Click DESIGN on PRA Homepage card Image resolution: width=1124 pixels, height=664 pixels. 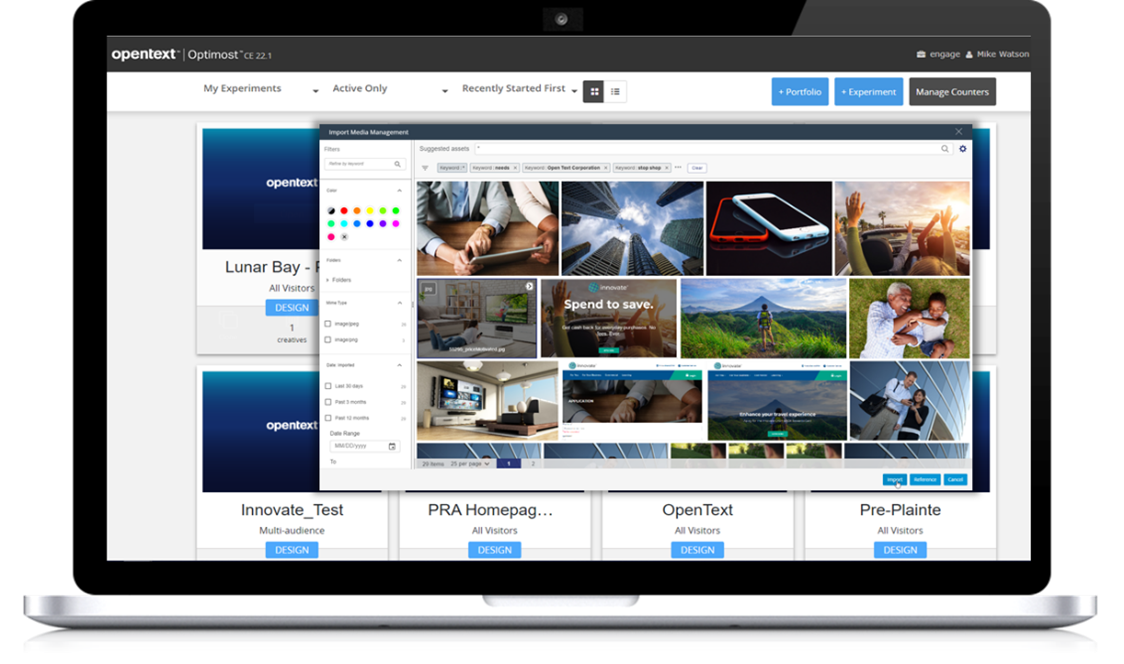[495, 550]
